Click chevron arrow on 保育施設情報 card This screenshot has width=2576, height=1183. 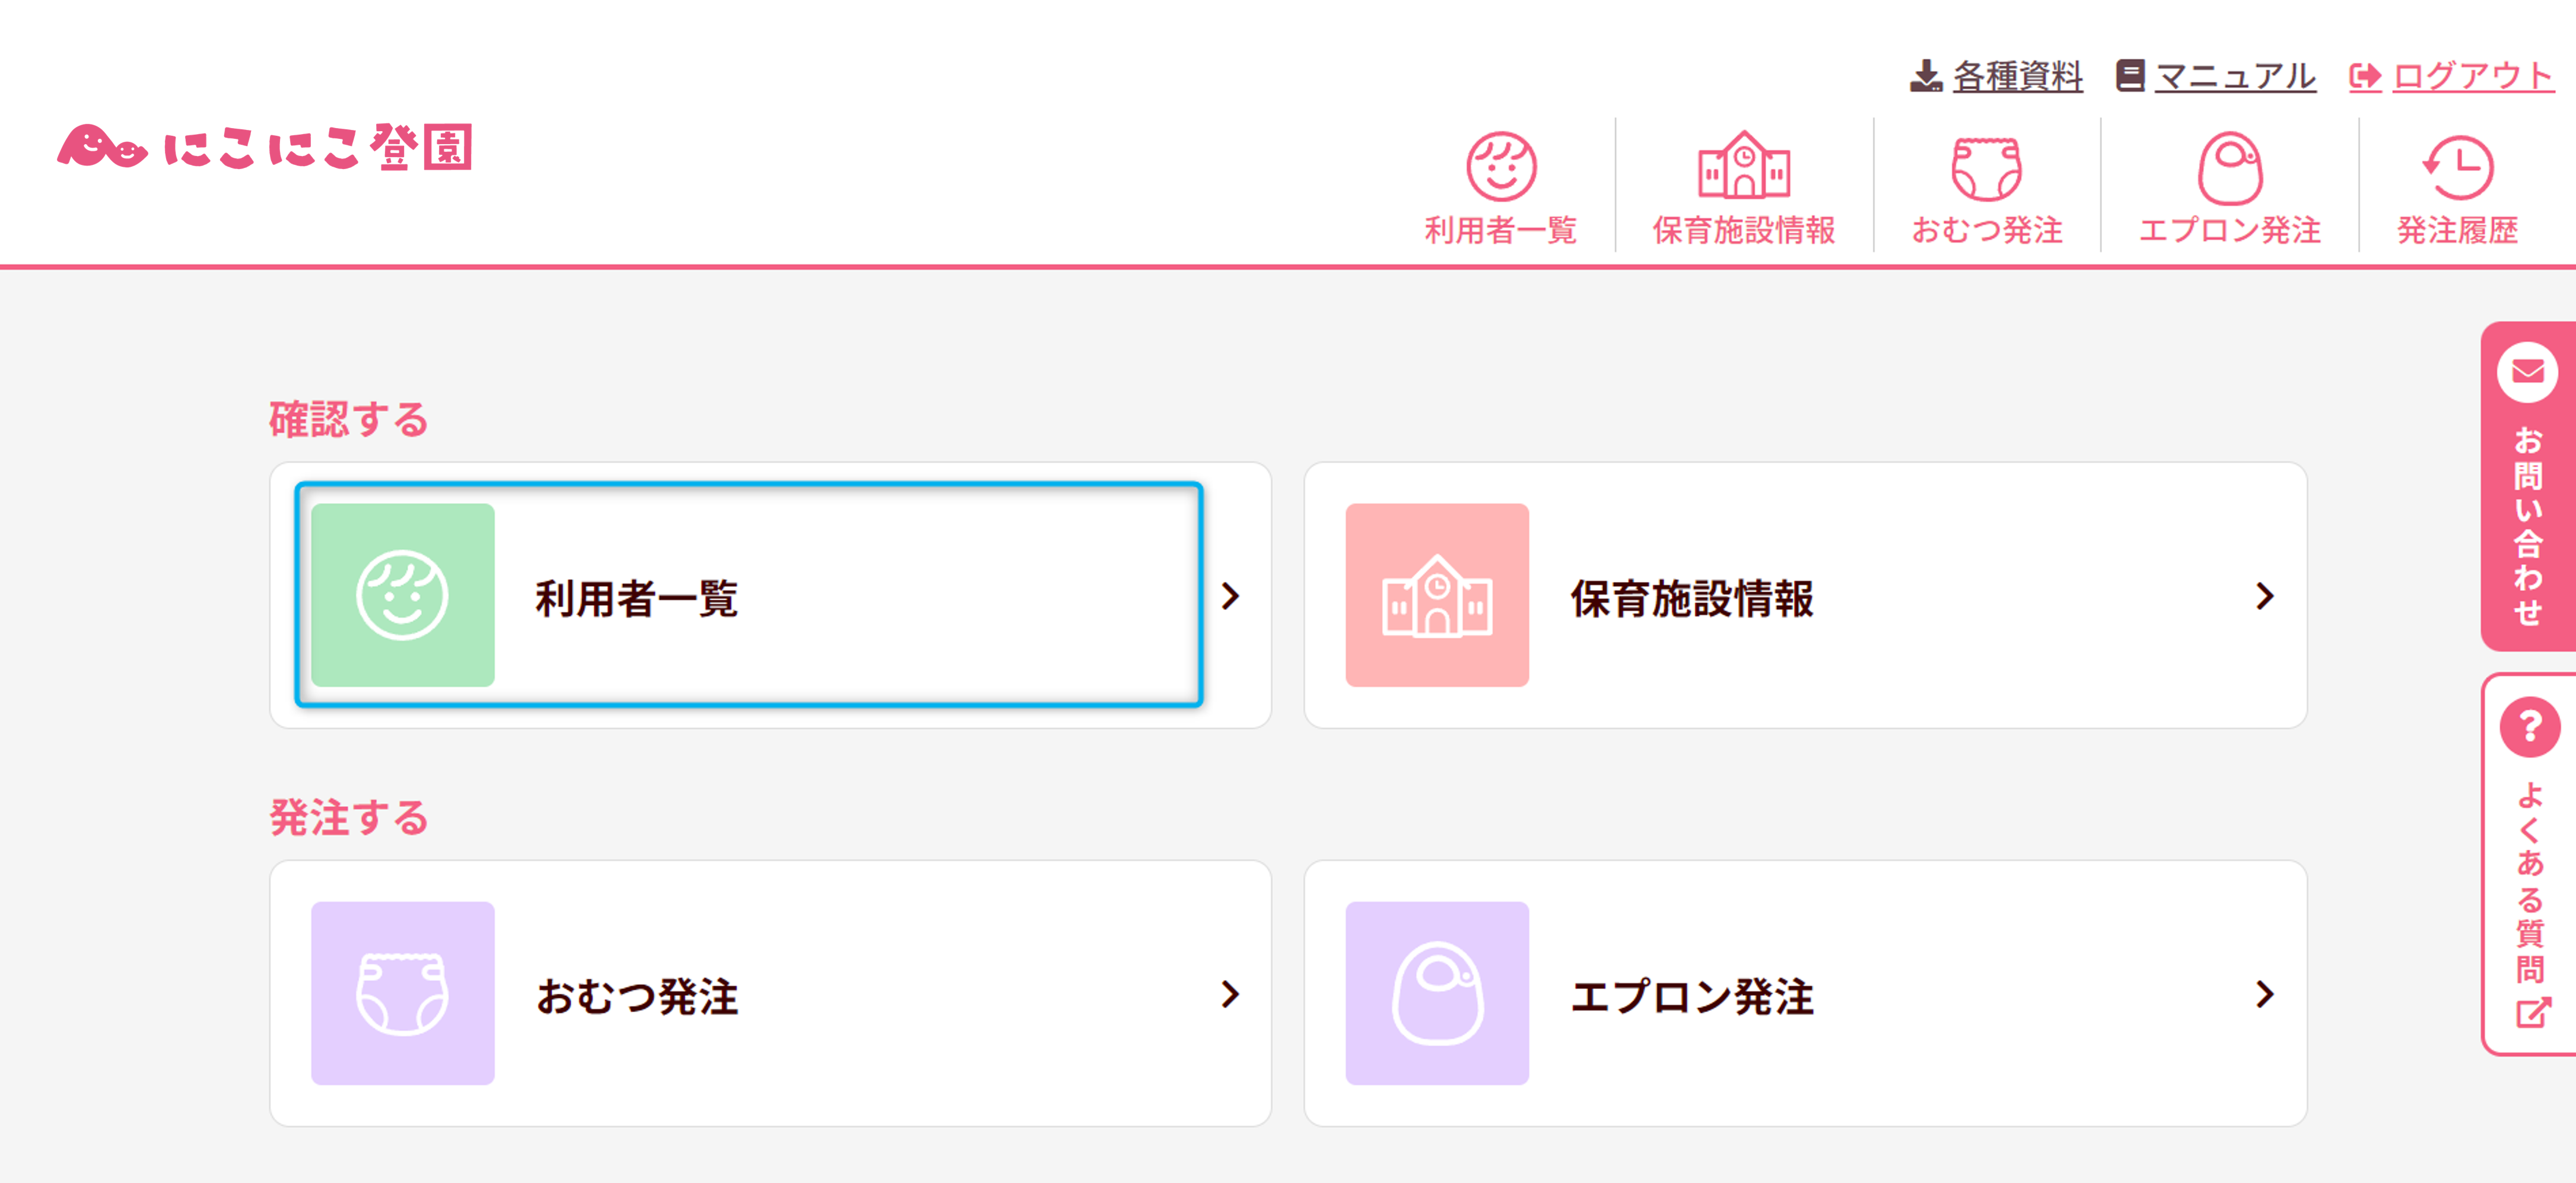pyautogui.click(x=2265, y=597)
